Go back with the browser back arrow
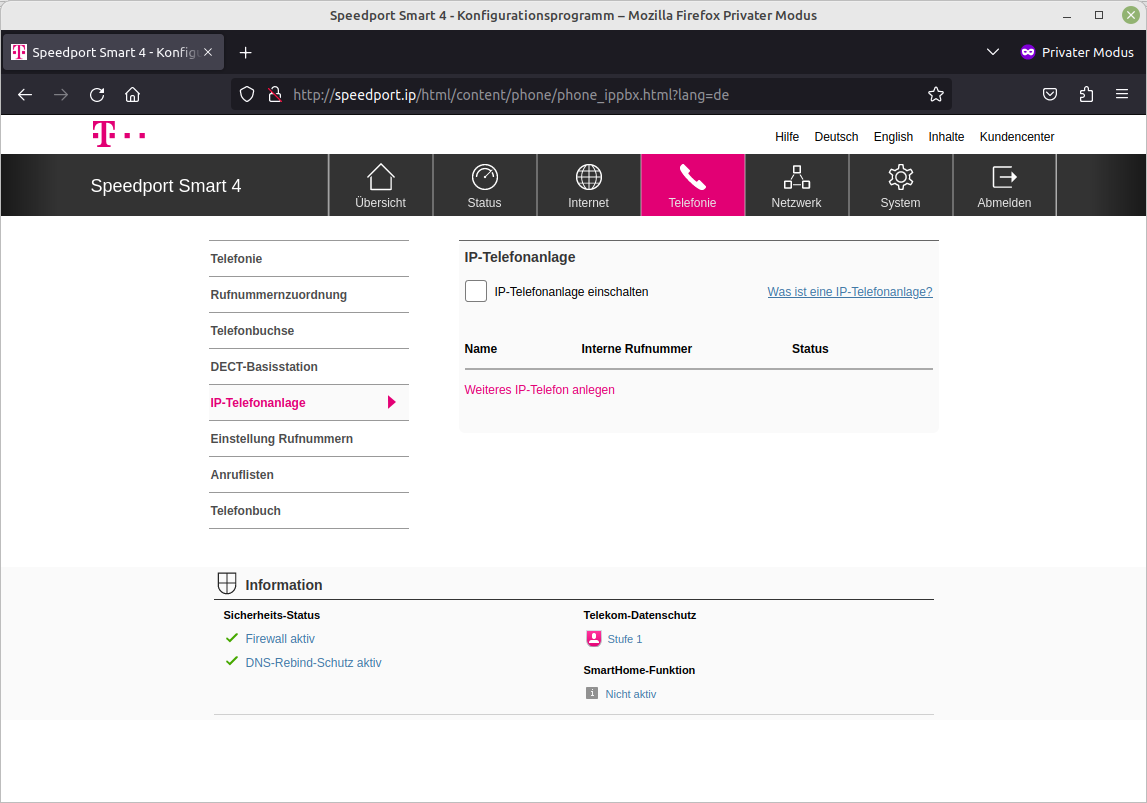This screenshot has width=1147, height=803. point(25,94)
